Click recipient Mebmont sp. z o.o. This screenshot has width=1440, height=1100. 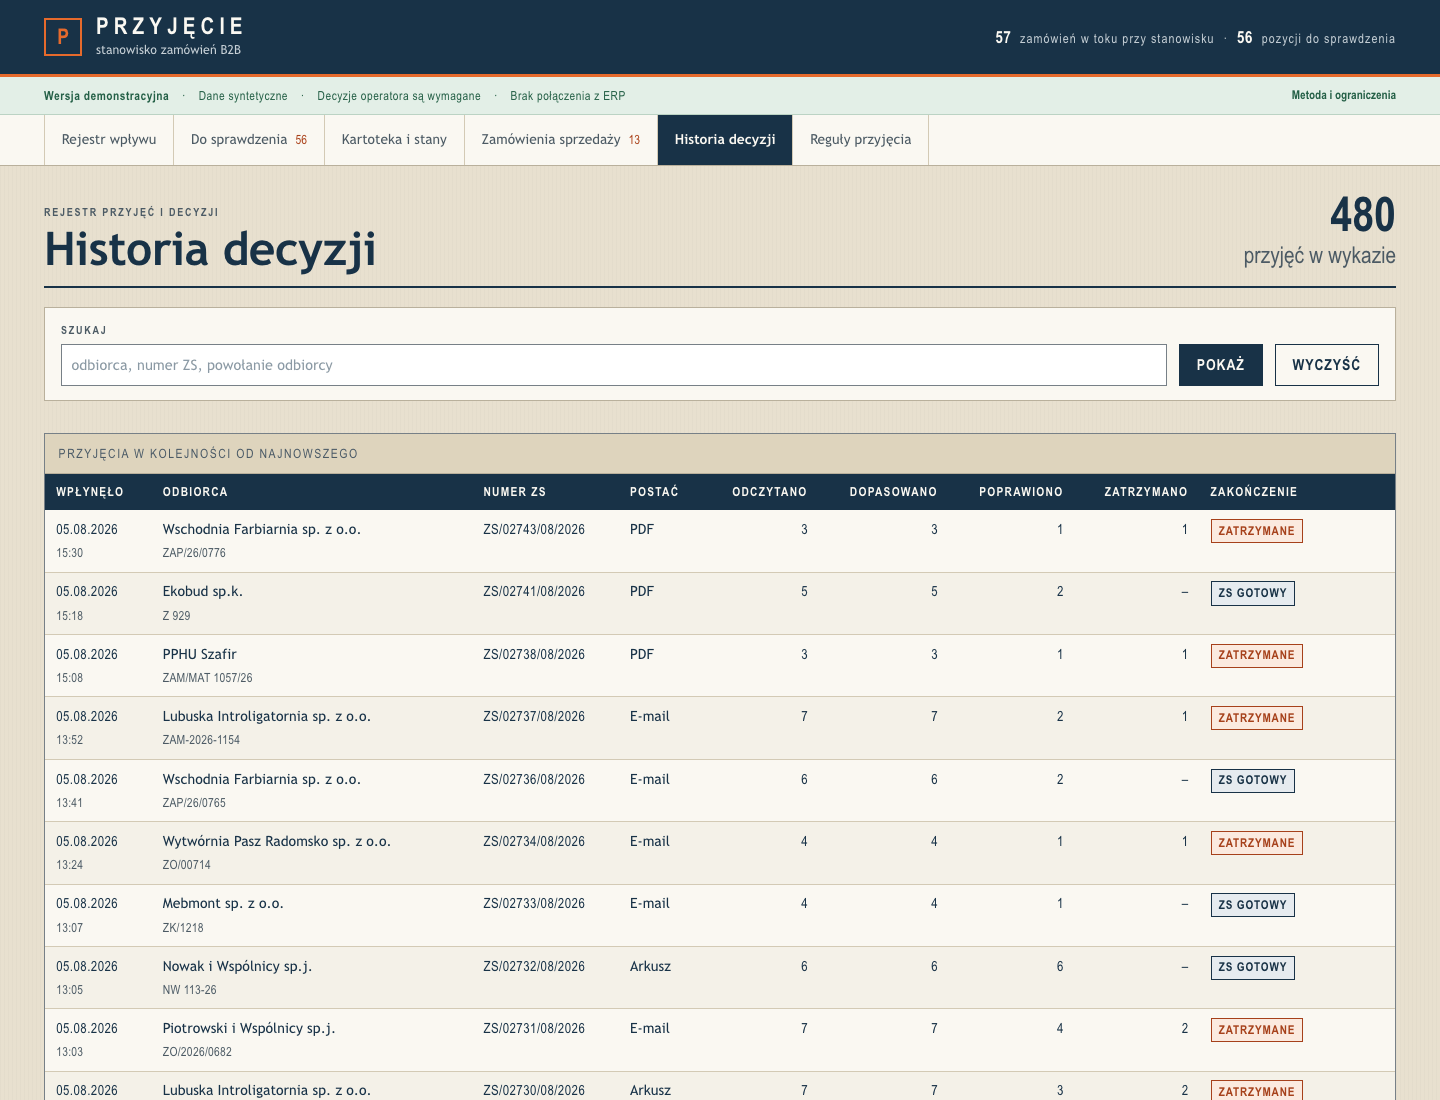pyautogui.click(x=223, y=904)
